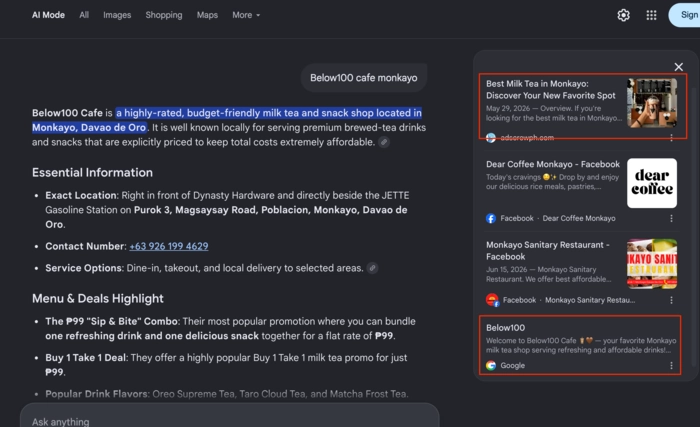Expand the More dropdown in search tabs

pos(246,15)
